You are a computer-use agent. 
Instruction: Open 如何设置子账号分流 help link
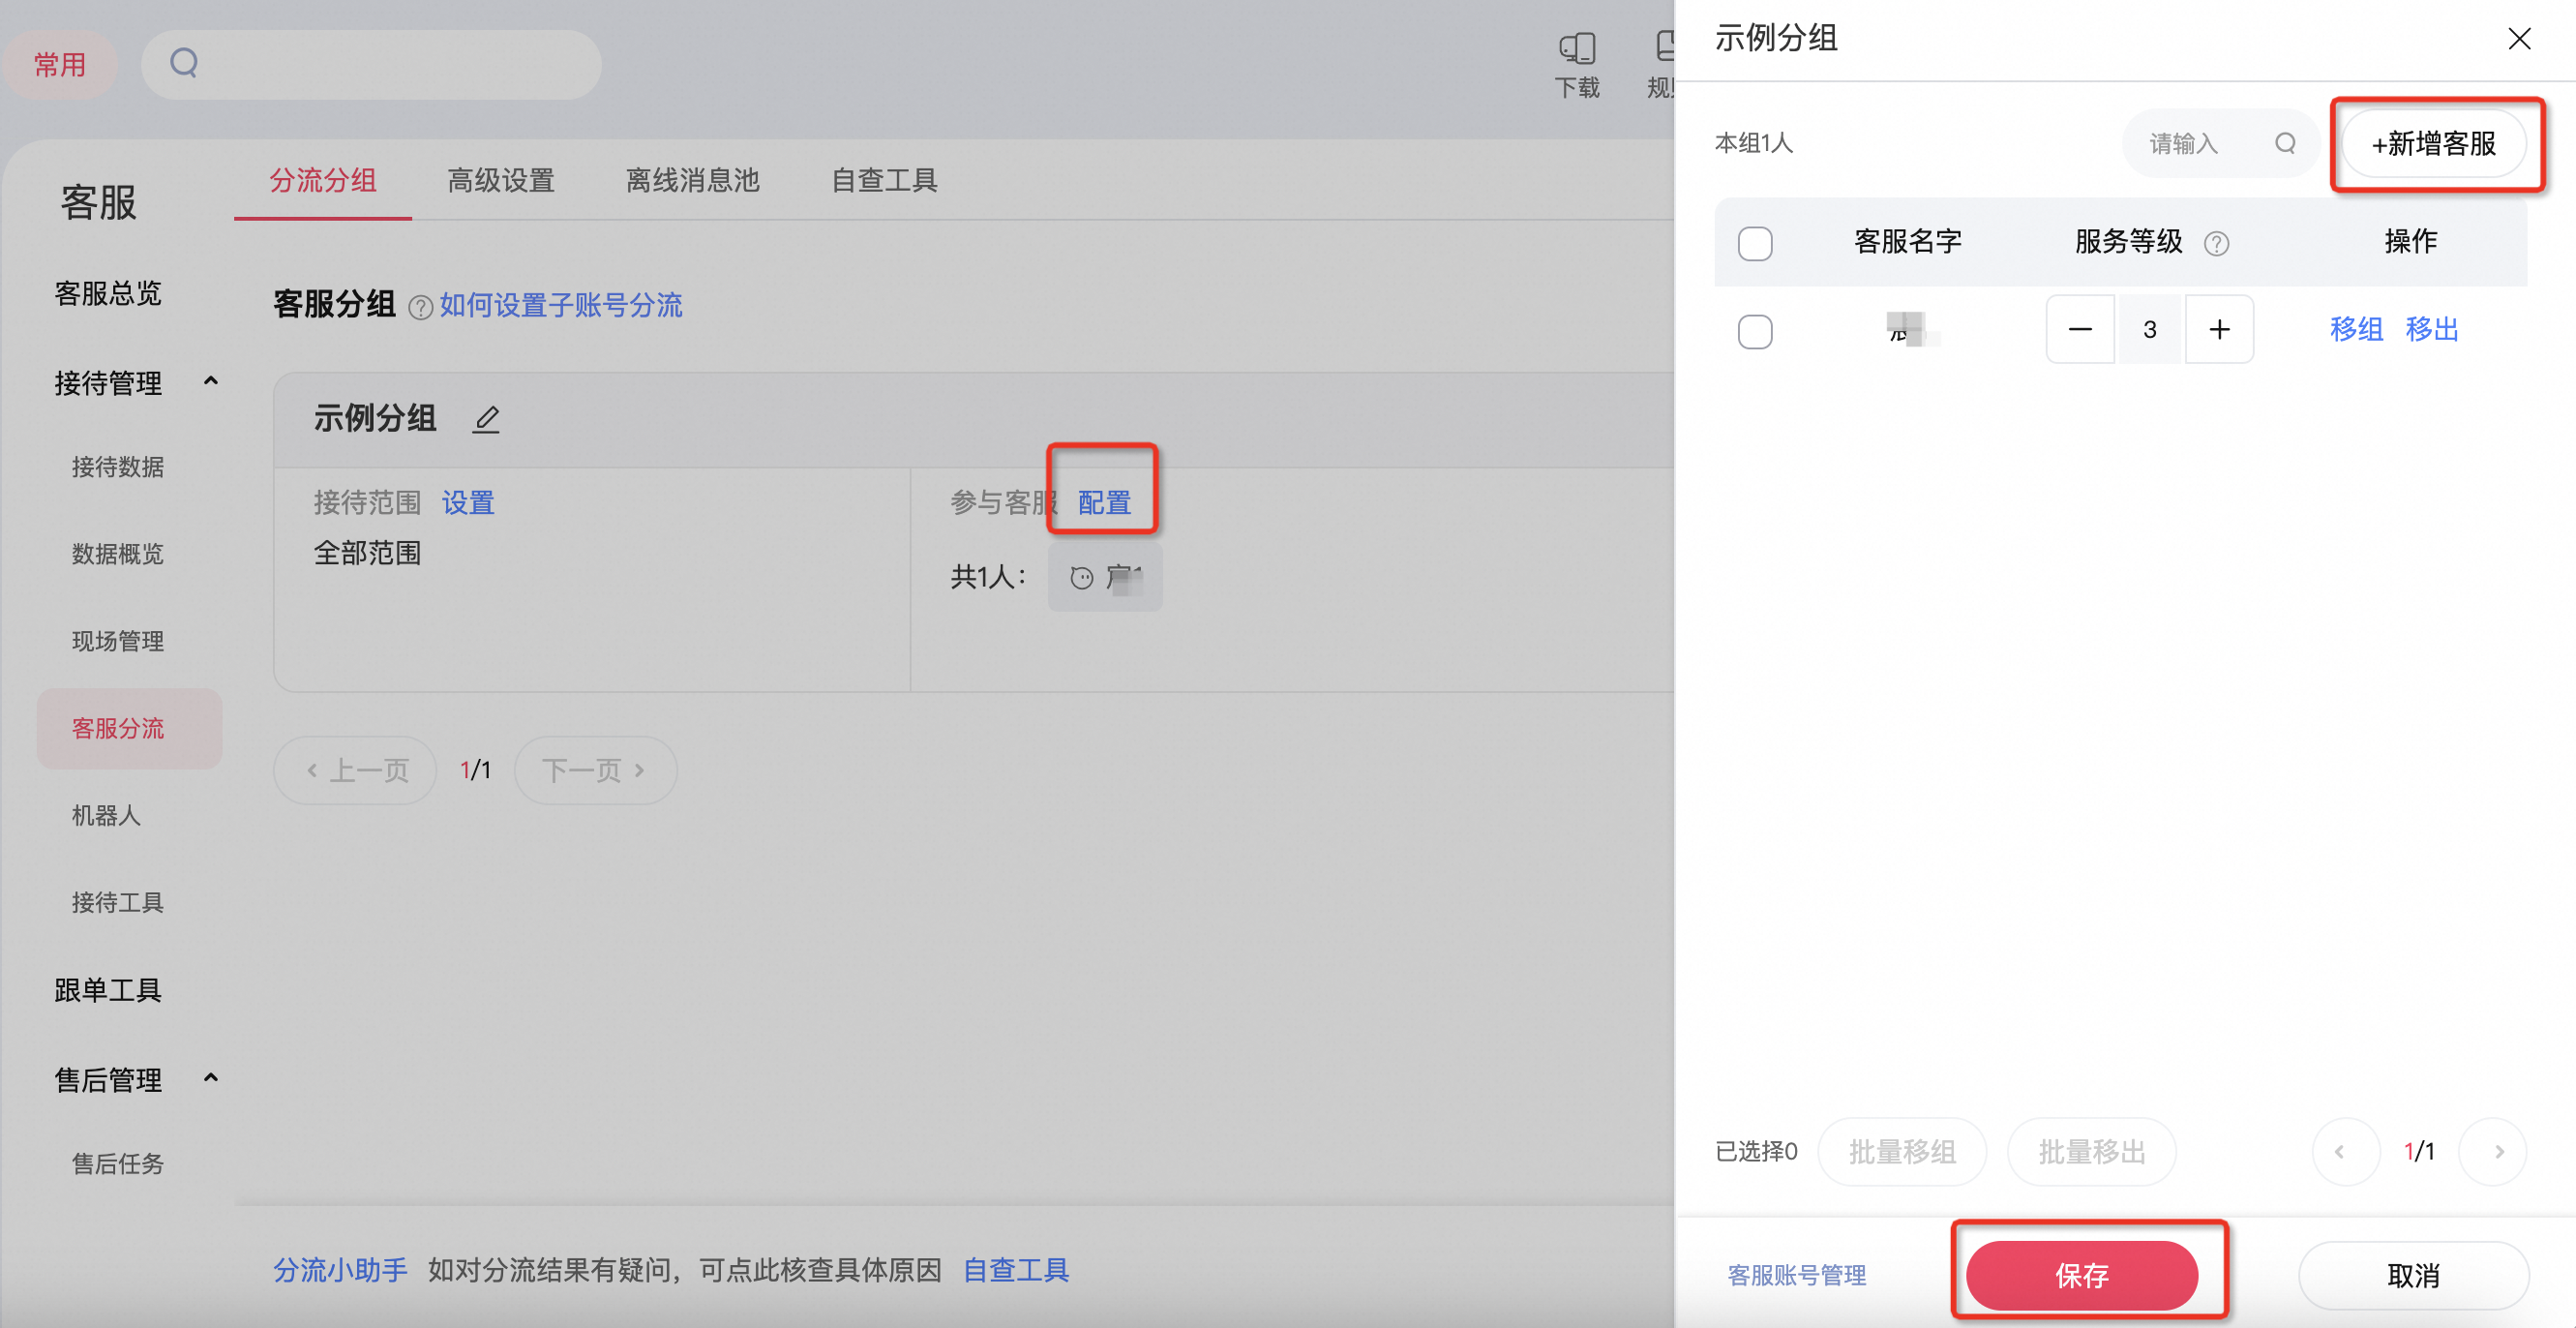561,305
